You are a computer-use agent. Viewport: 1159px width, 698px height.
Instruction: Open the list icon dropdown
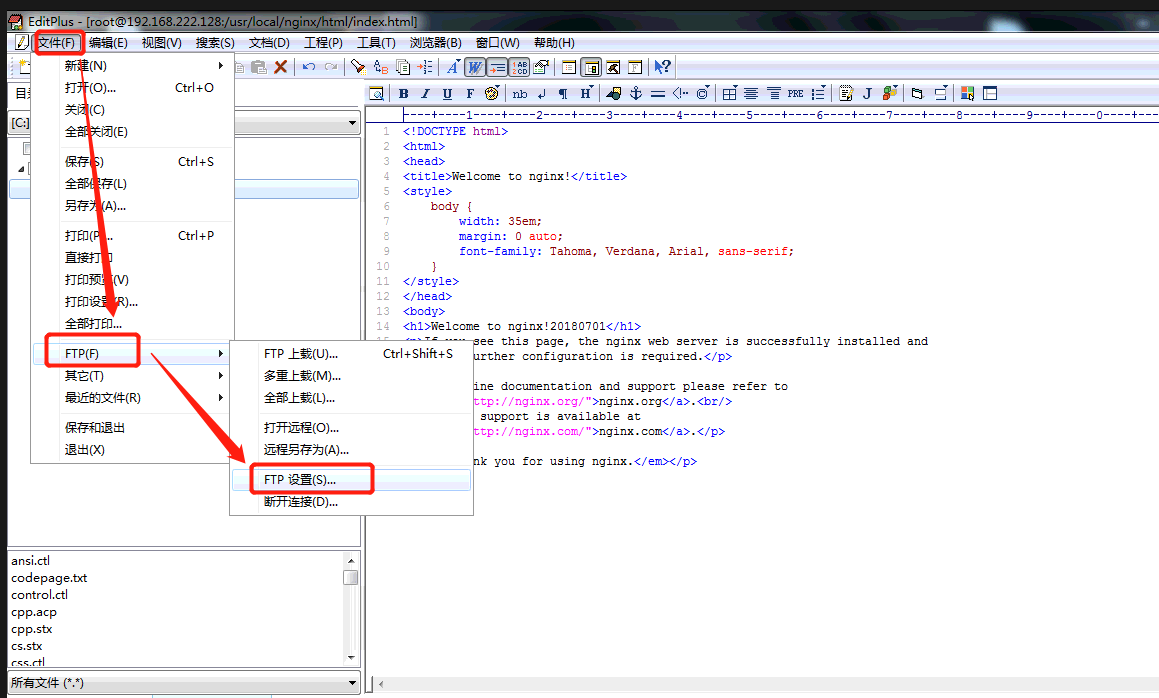pyautogui.click(x=818, y=93)
